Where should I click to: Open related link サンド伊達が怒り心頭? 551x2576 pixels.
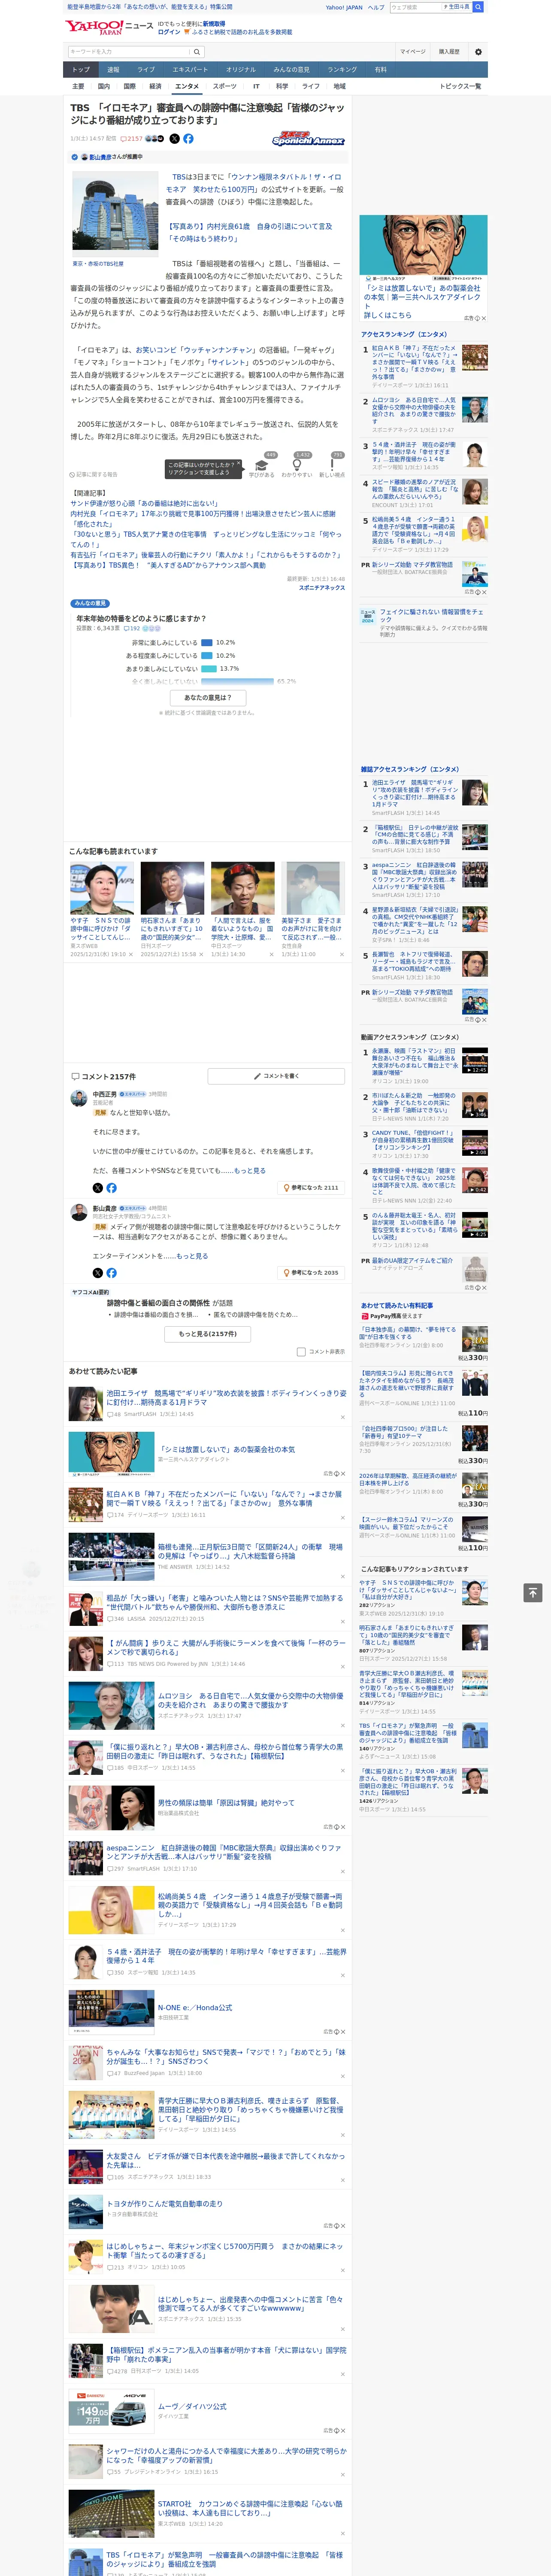click(x=144, y=503)
